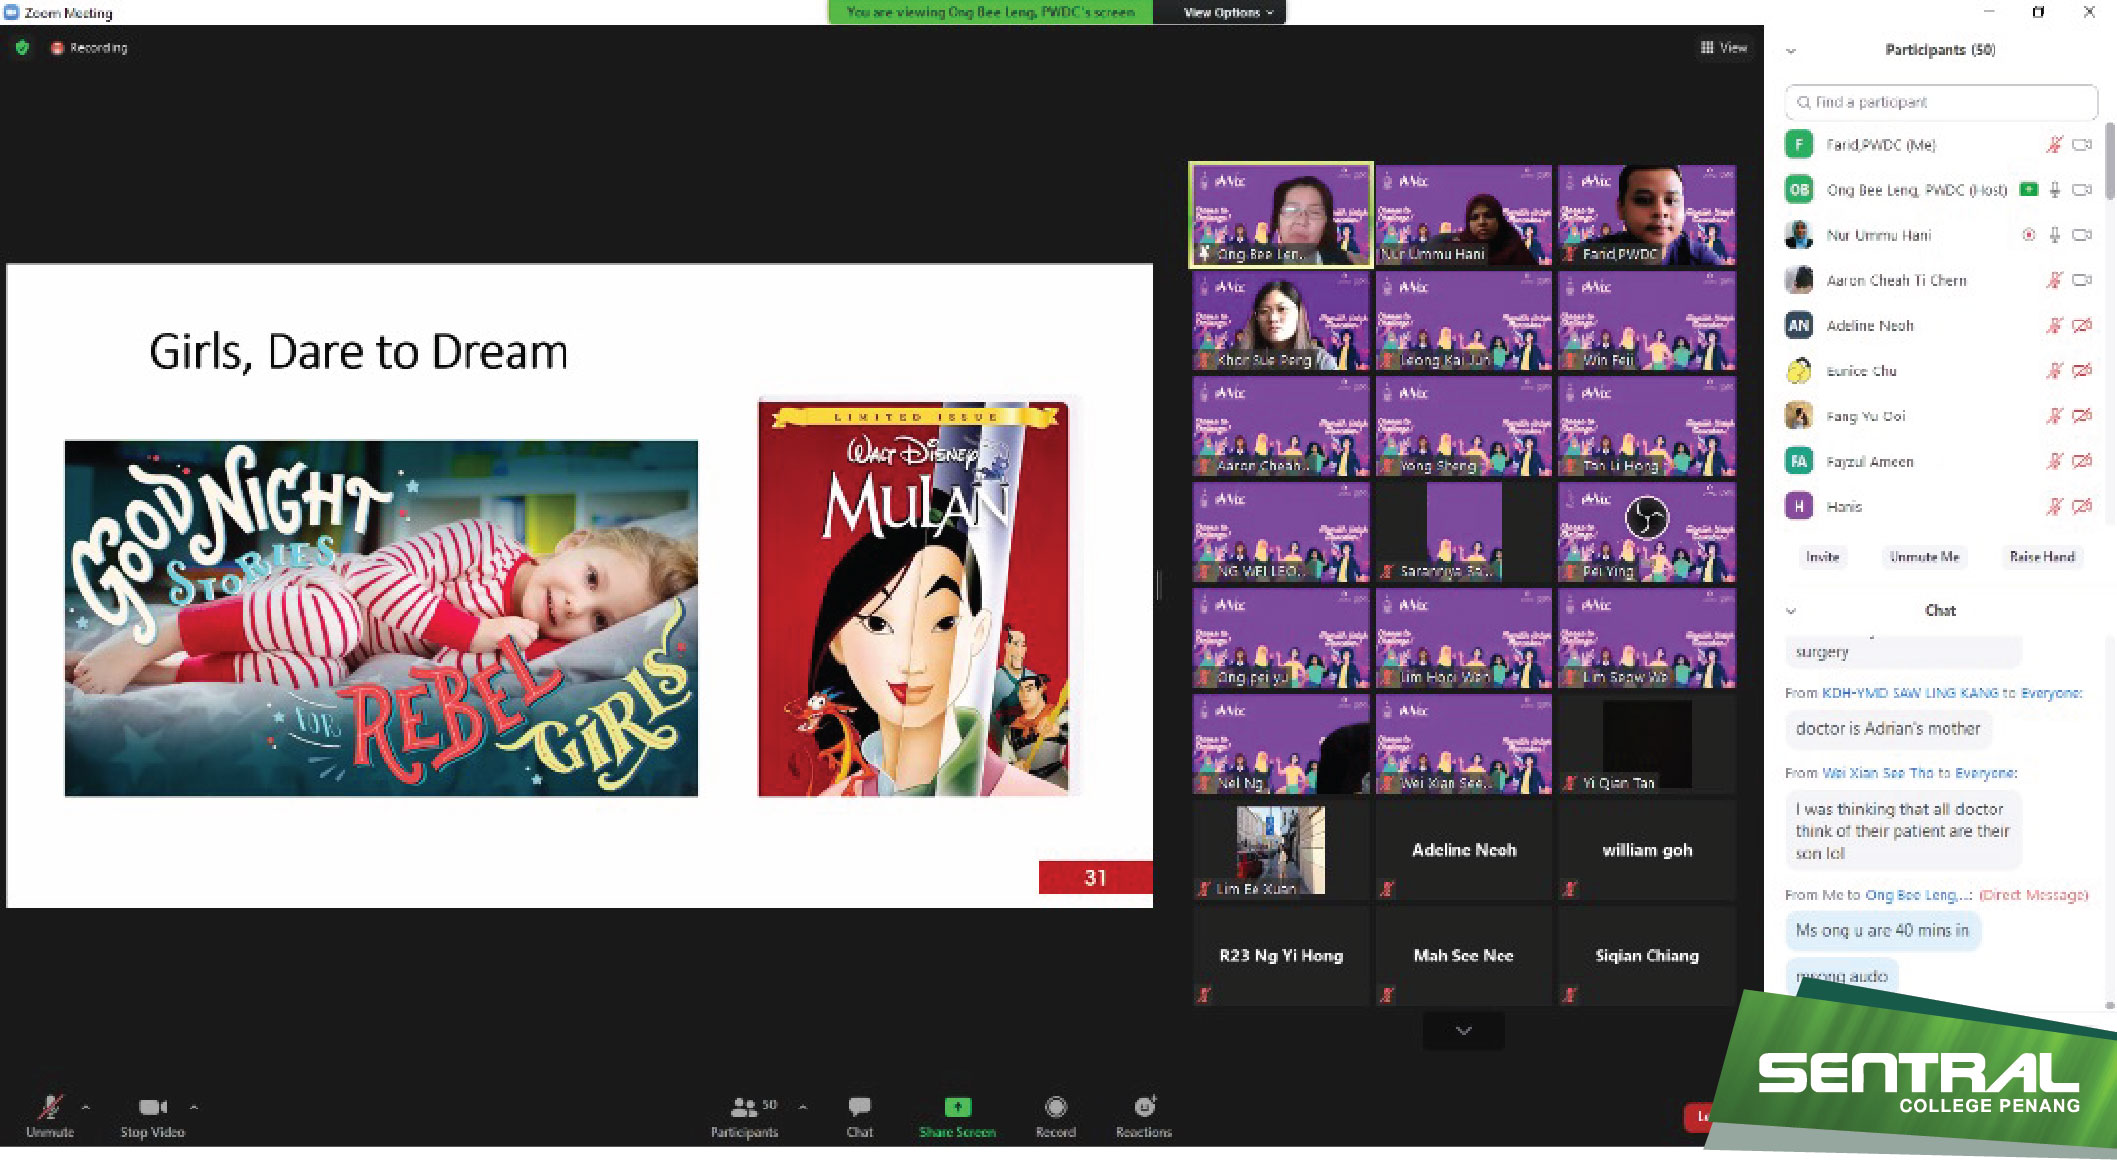Click the Unmute microphone icon

pyautogui.click(x=49, y=1107)
